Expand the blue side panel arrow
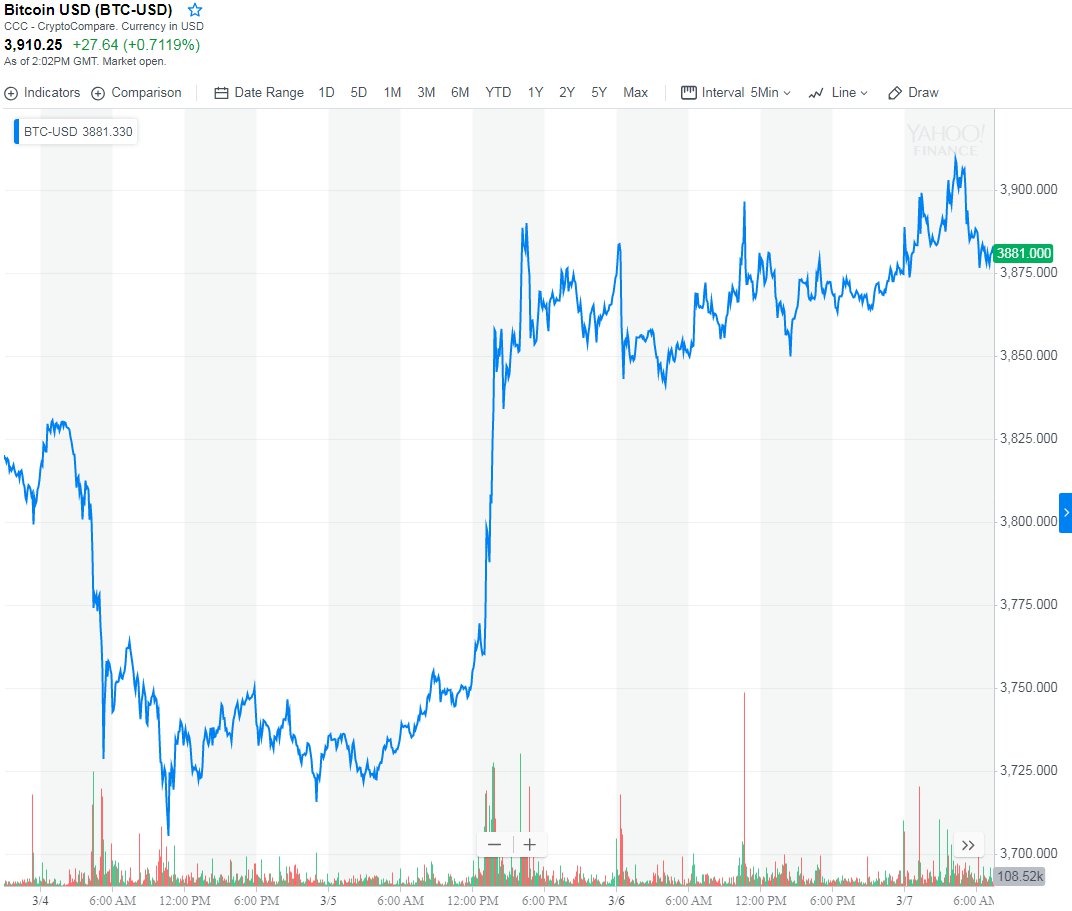This screenshot has width=1072, height=911. [x=1065, y=512]
